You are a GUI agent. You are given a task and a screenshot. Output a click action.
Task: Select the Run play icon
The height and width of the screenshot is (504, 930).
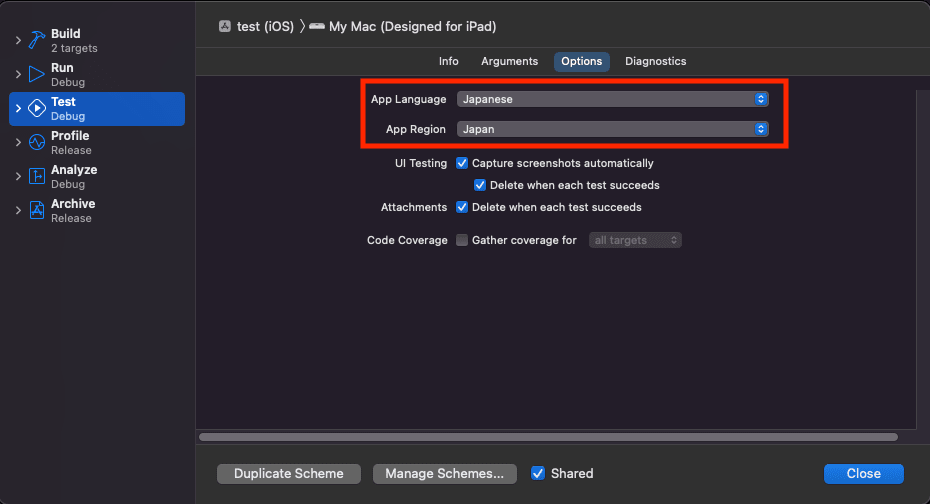point(37,74)
